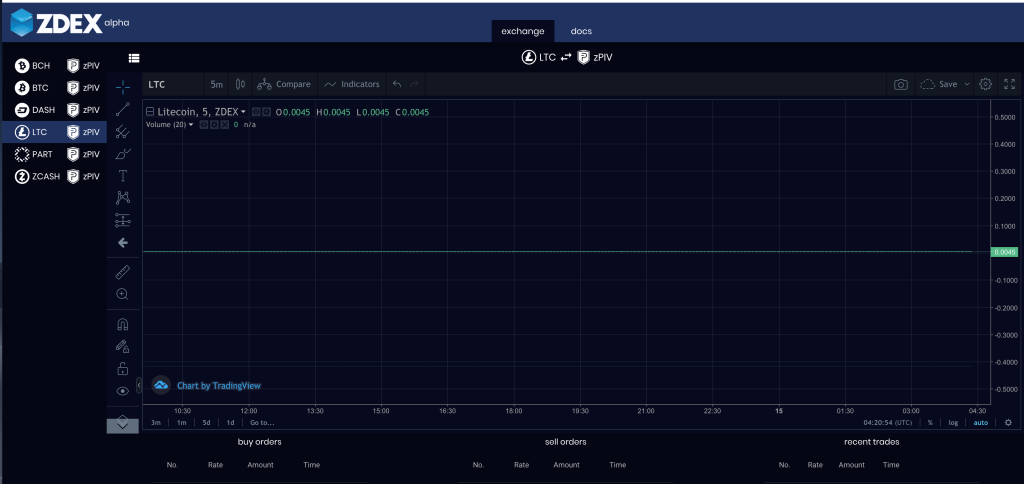Switch to the exchange tab
Viewport: 1024px width, 484px height.
coord(522,31)
